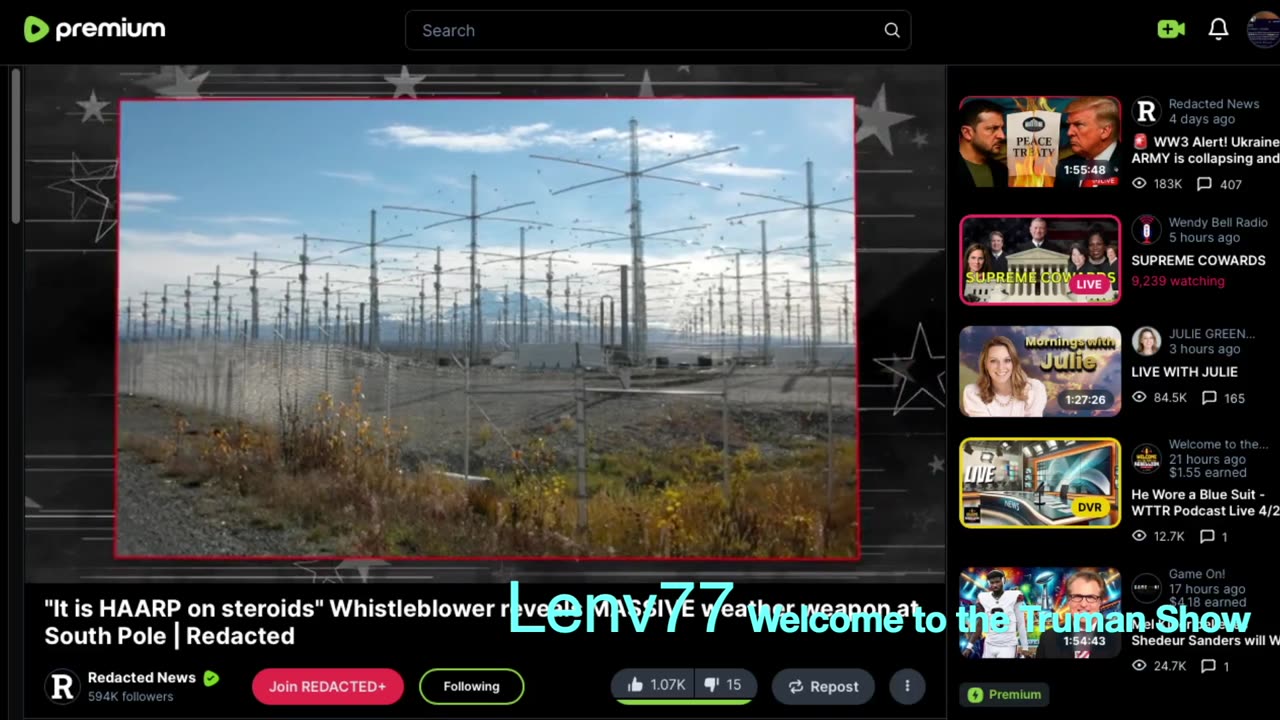Click the Redacted News channel avatar below video
The height and width of the screenshot is (720, 1280).
point(62,686)
